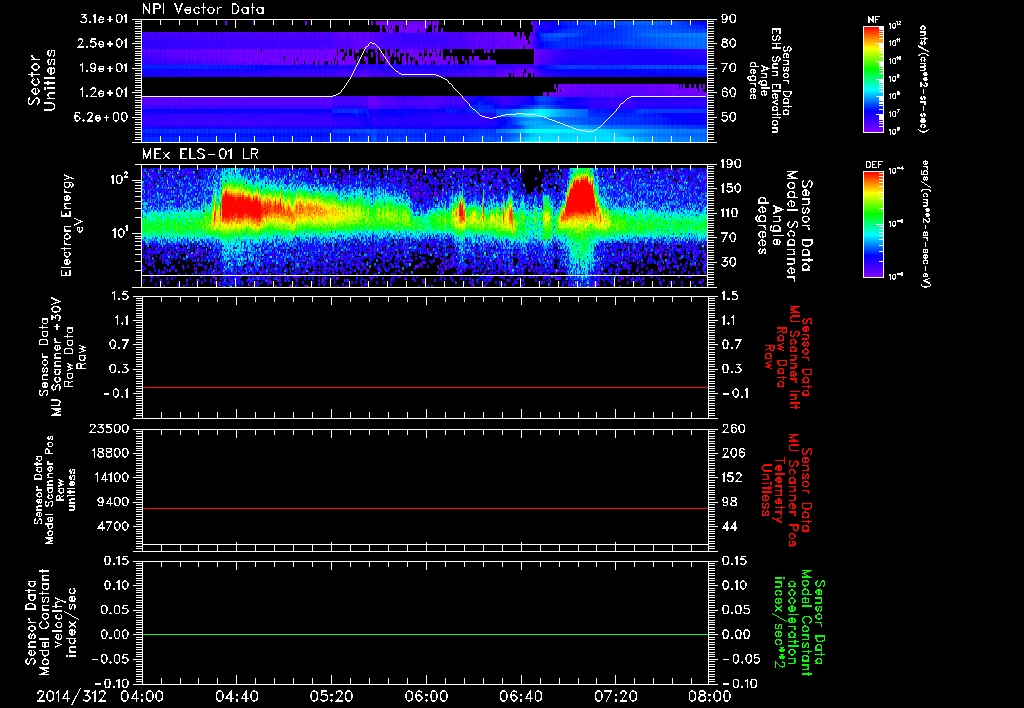Click the red scanner position line near 9400
The image size is (1024, 708).
(x=425, y=508)
